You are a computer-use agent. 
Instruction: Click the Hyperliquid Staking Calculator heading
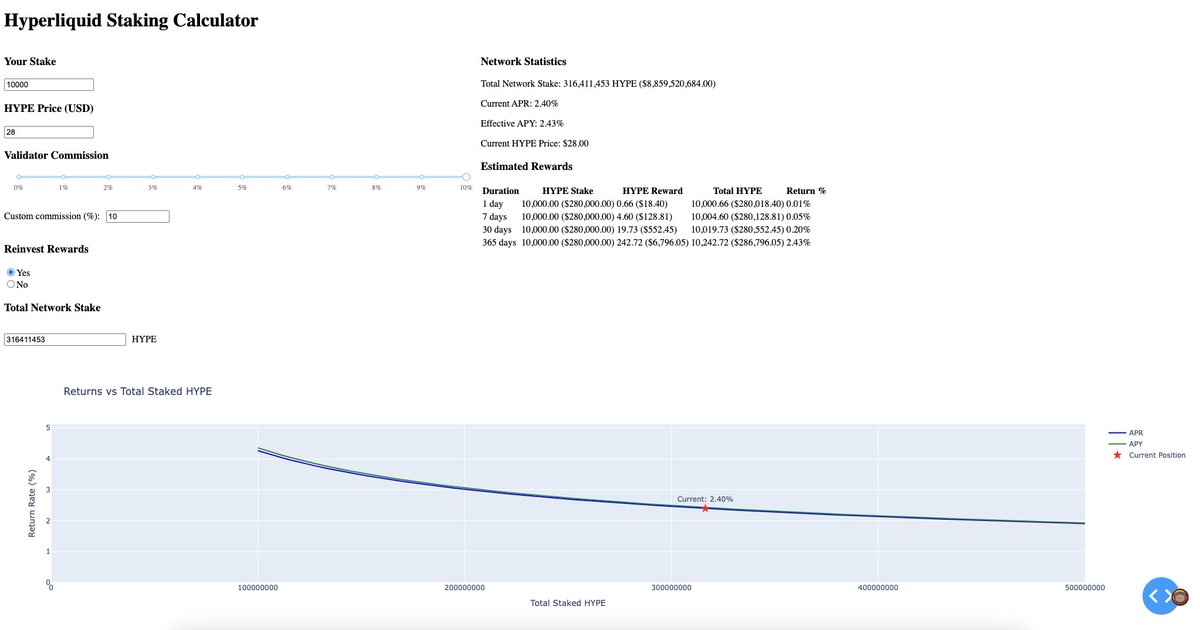[x=131, y=20]
